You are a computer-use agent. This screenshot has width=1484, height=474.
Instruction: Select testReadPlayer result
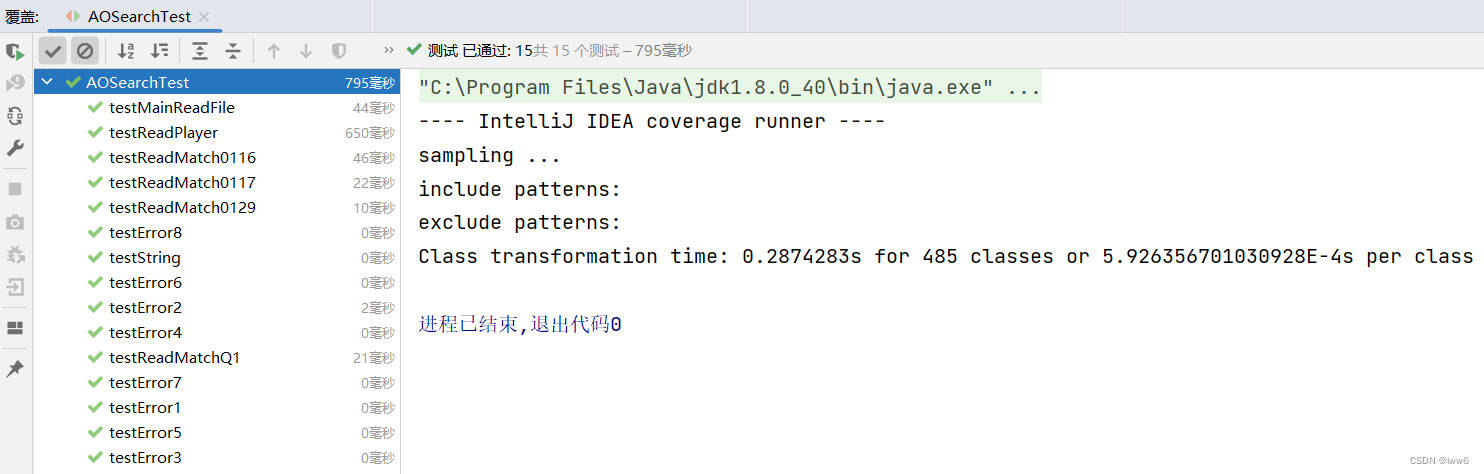pyautogui.click(x=216, y=132)
